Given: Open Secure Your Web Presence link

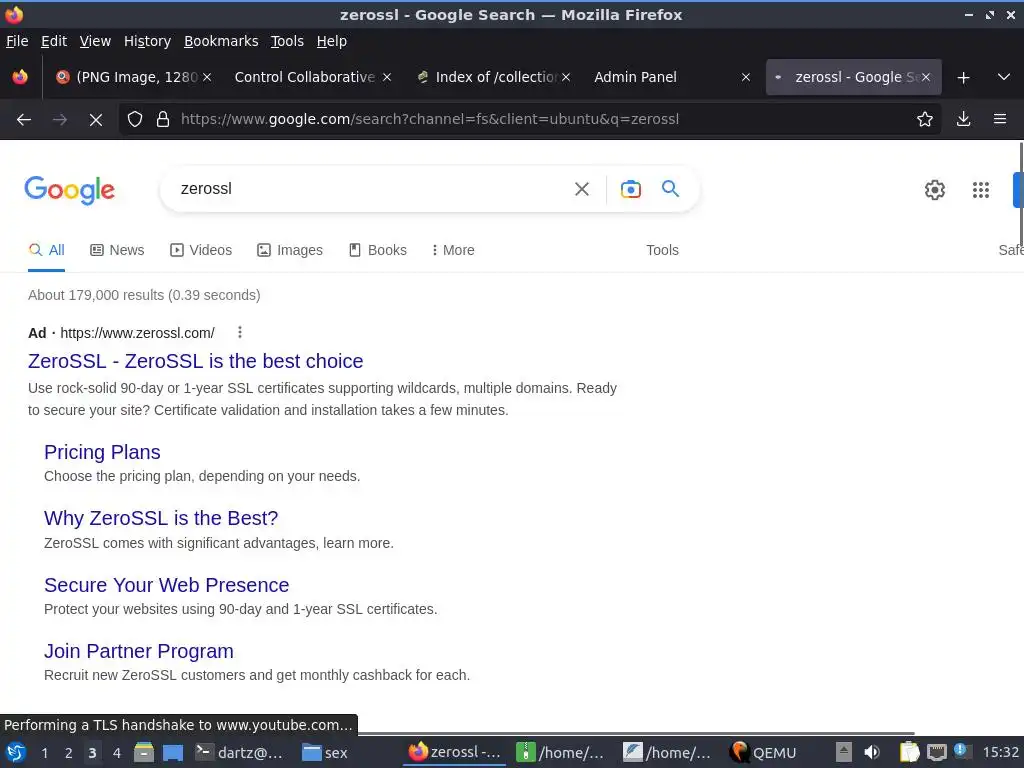Looking at the screenshot, I should pos(167,585).
